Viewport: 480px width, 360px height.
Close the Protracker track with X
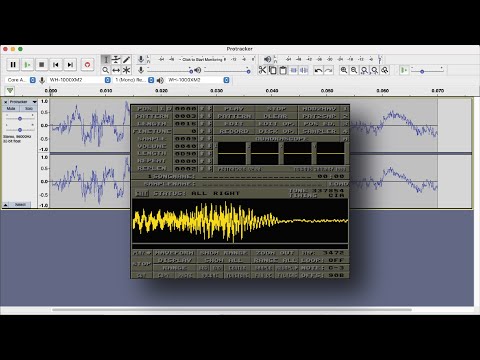pos(6,102)
